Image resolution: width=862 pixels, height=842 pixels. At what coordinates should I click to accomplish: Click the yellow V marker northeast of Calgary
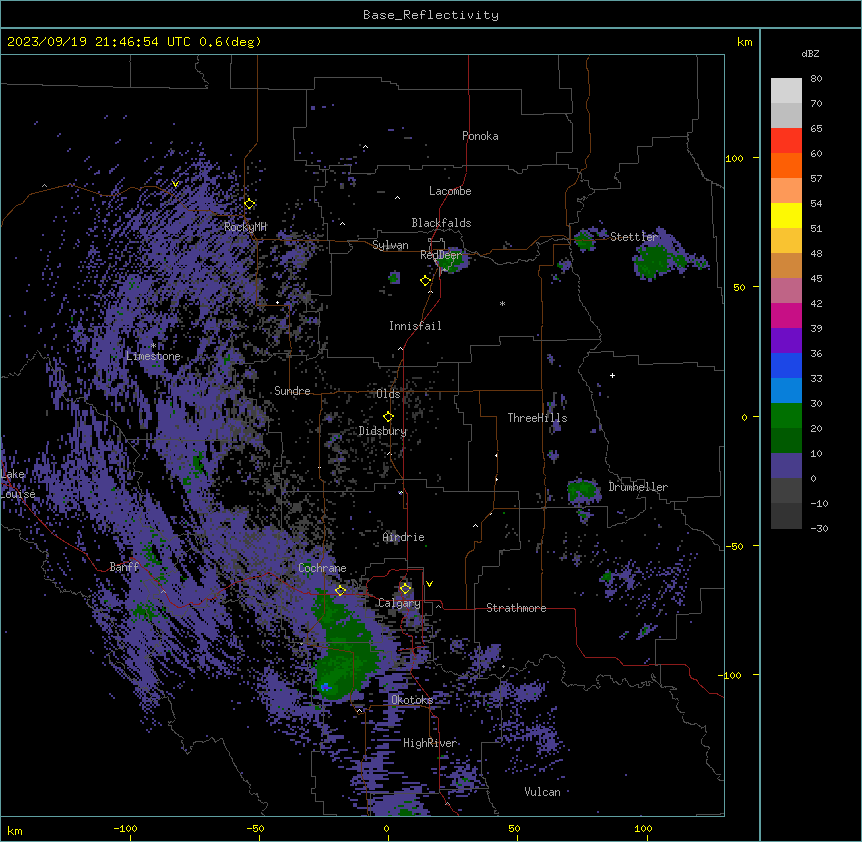point(429,584)
